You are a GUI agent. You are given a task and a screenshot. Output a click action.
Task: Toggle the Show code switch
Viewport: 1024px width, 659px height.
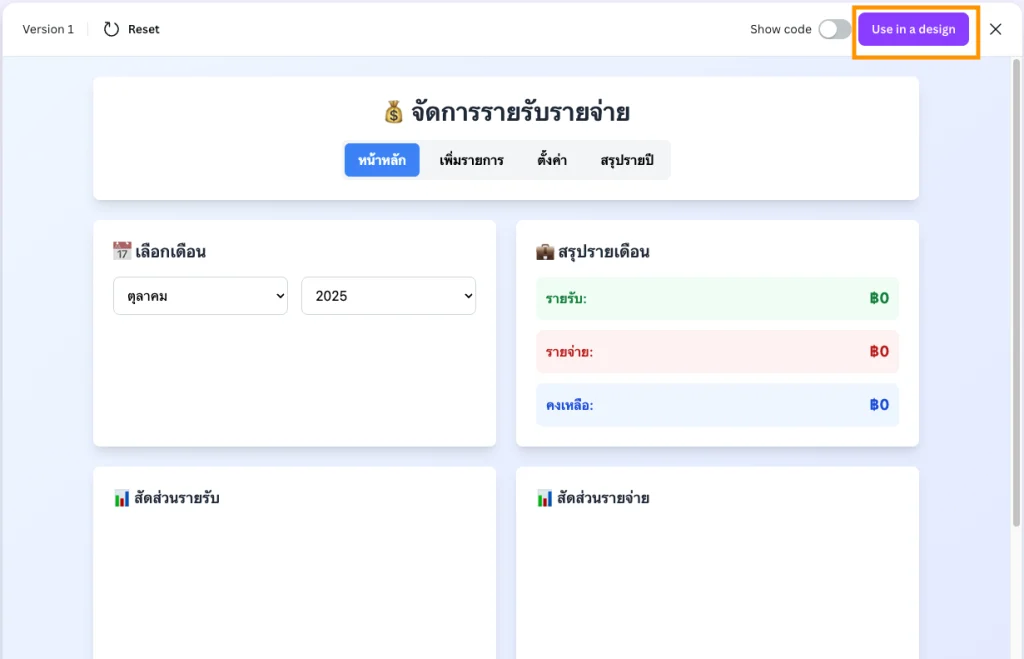pyautogui.click(x=834, y=29)
